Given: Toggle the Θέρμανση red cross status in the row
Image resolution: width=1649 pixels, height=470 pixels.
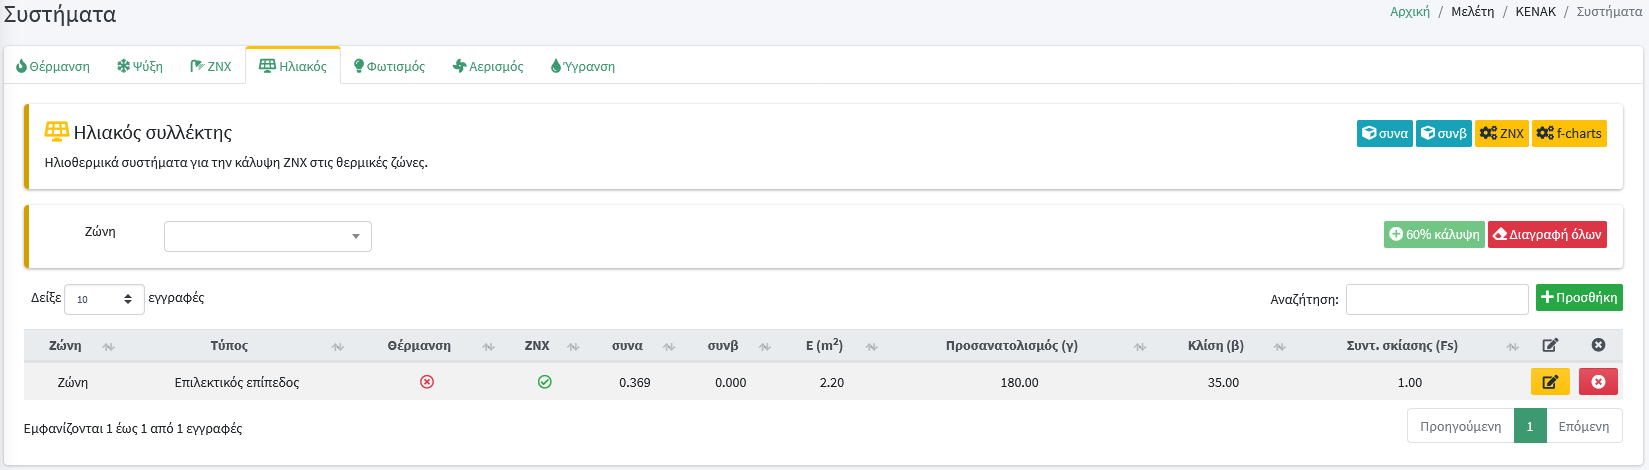Looking at the screenshot, I should [x=427, y=382].
